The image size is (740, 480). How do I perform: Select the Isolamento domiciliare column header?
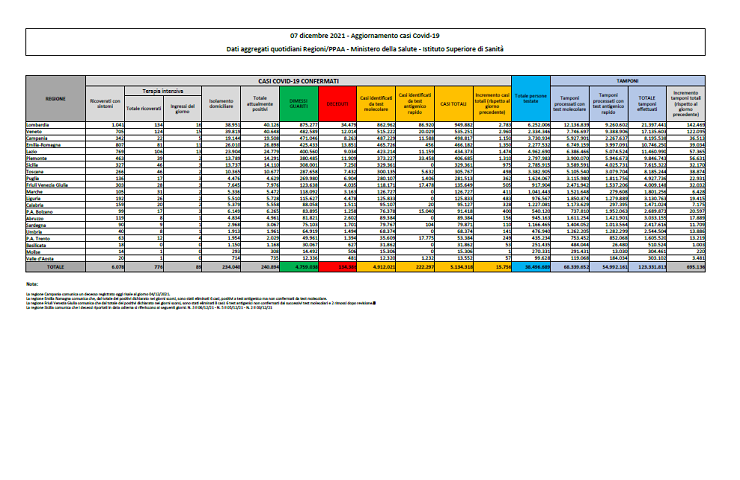click(222, 101)
